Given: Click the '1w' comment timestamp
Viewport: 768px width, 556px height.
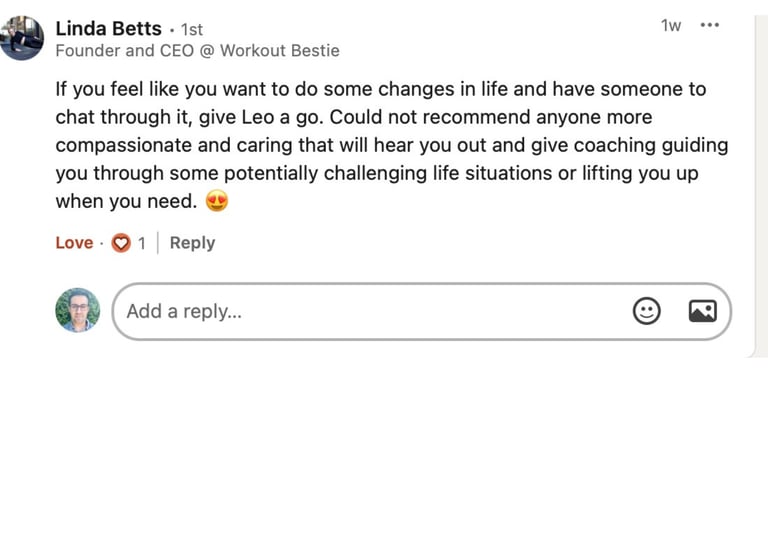Looking at the screenshot, I should pos(671,26).
